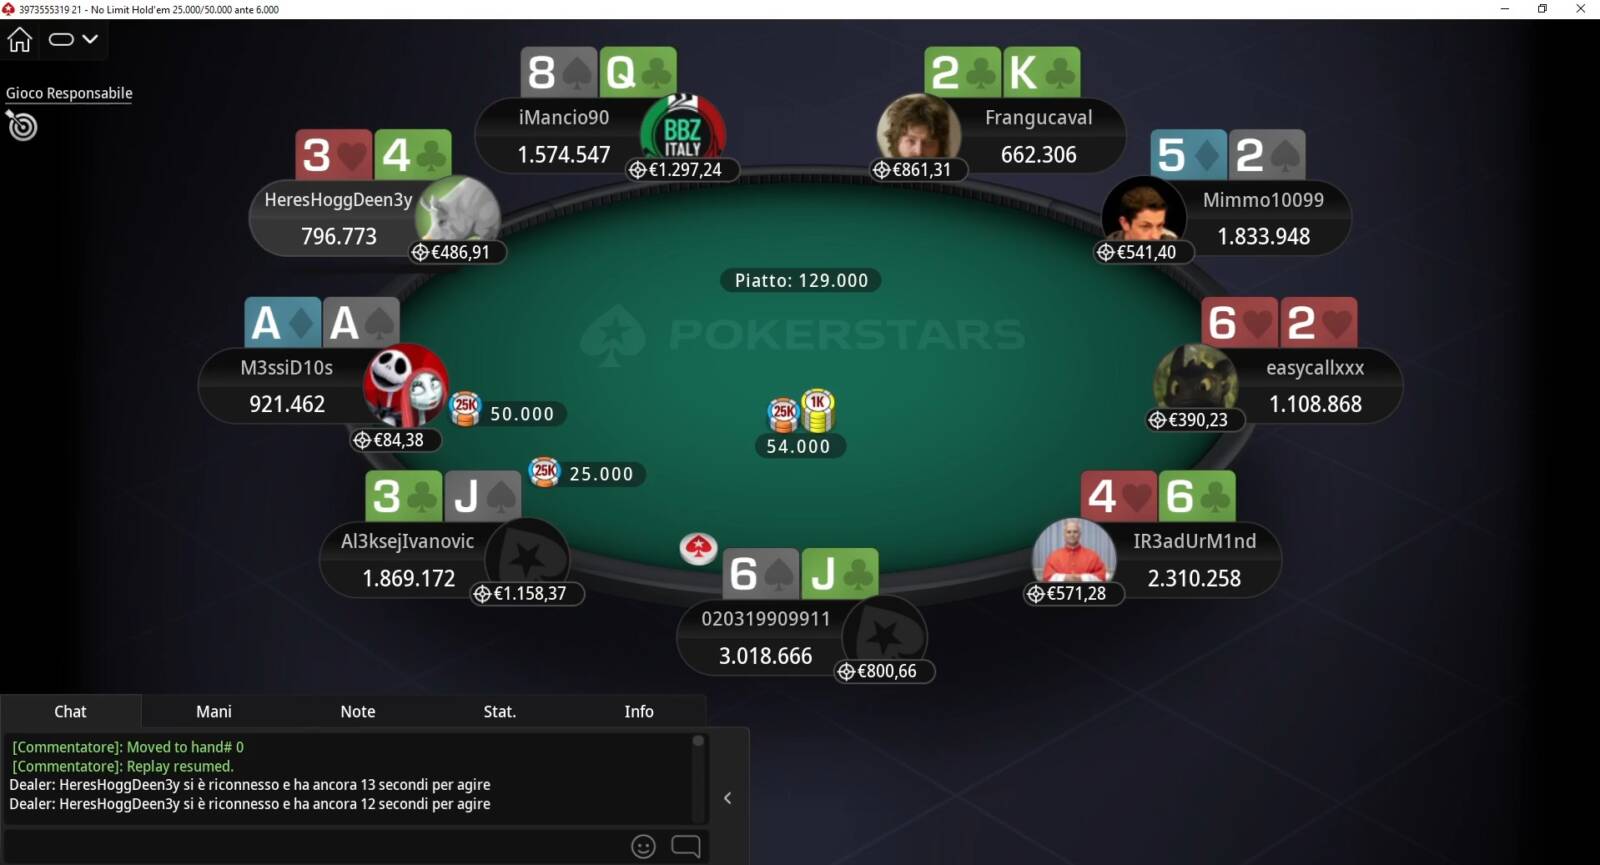Open the table view dropdown arrow

[90, 39]
